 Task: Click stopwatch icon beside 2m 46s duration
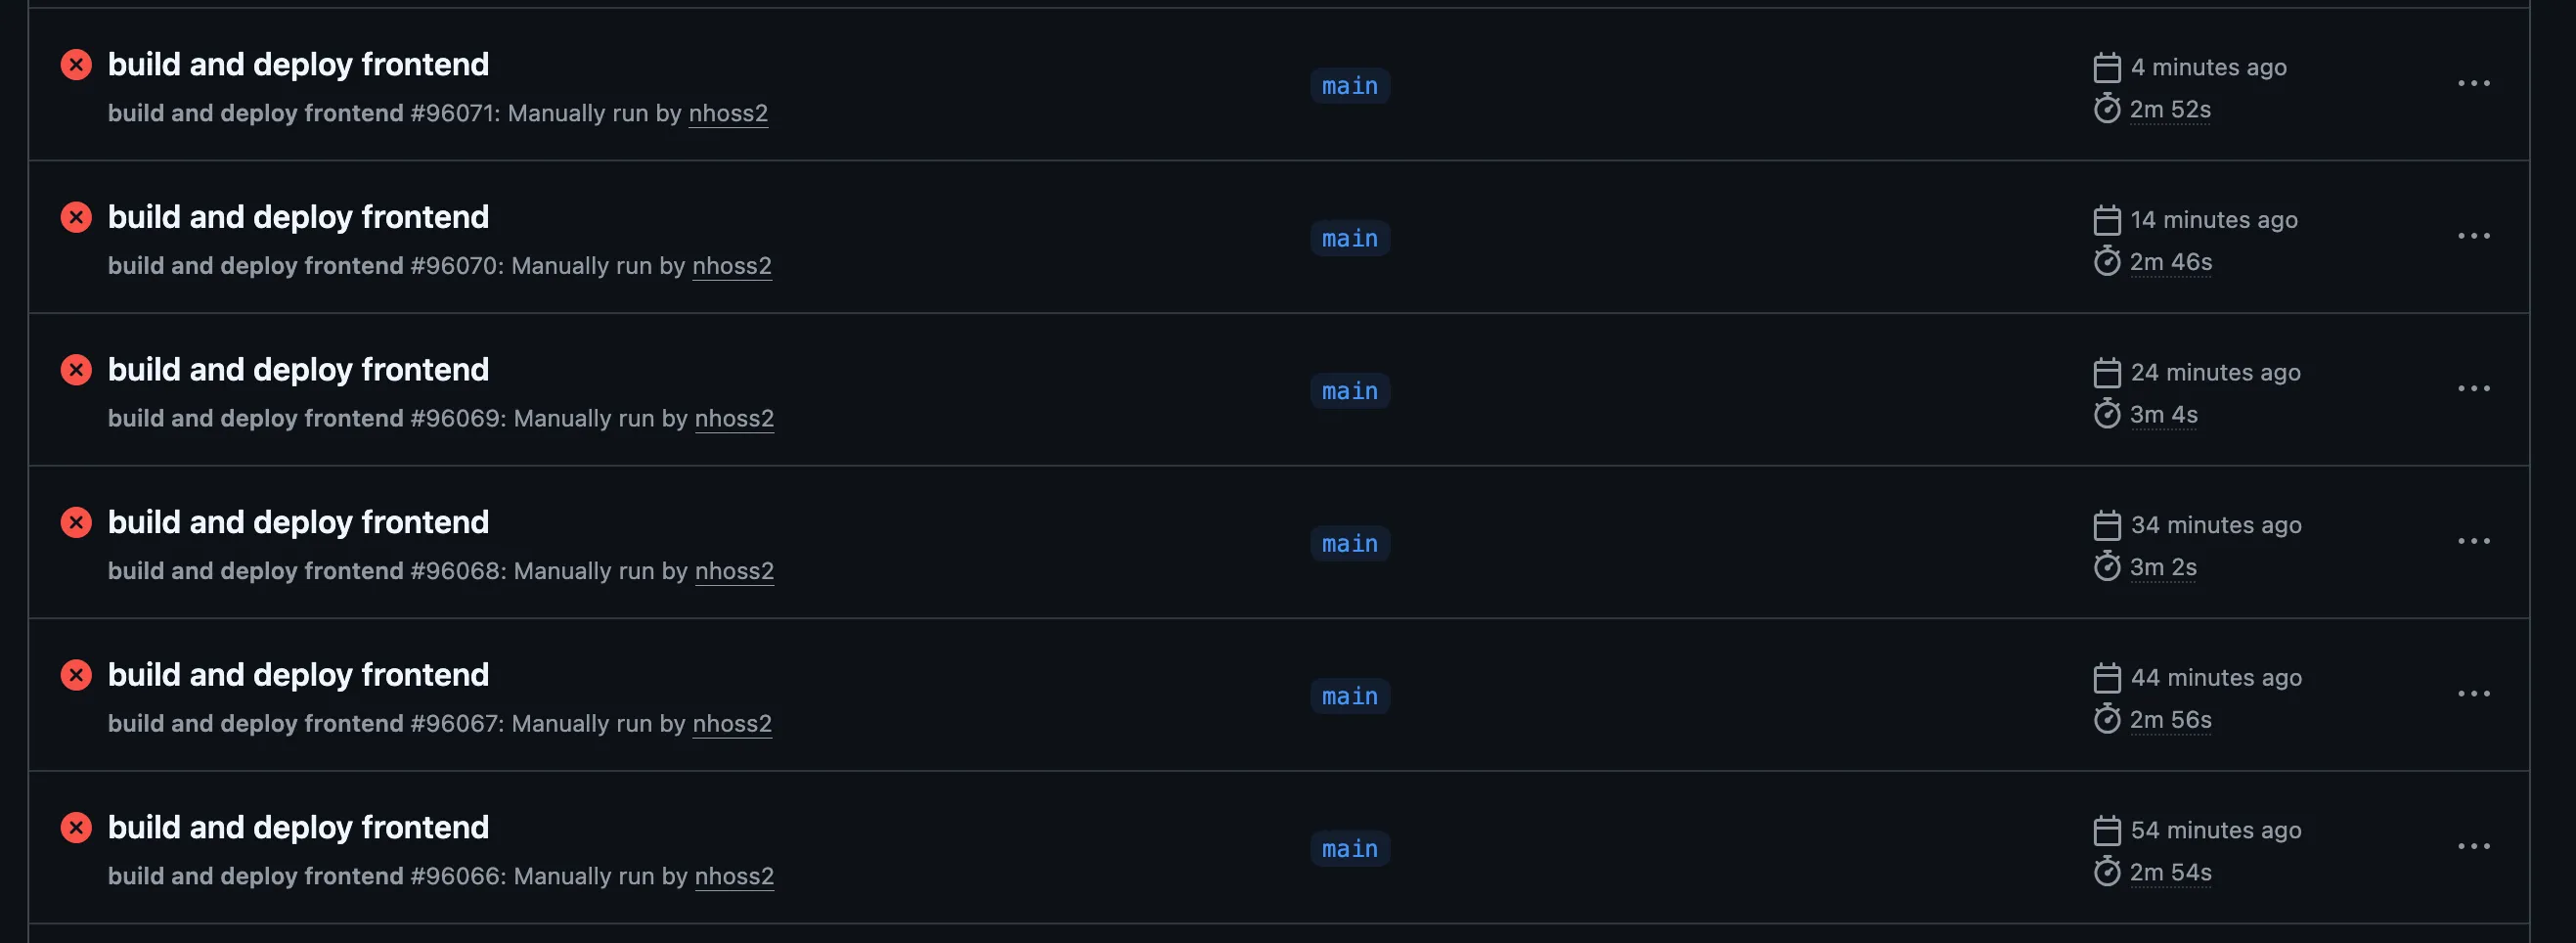tap(2106, 262)
